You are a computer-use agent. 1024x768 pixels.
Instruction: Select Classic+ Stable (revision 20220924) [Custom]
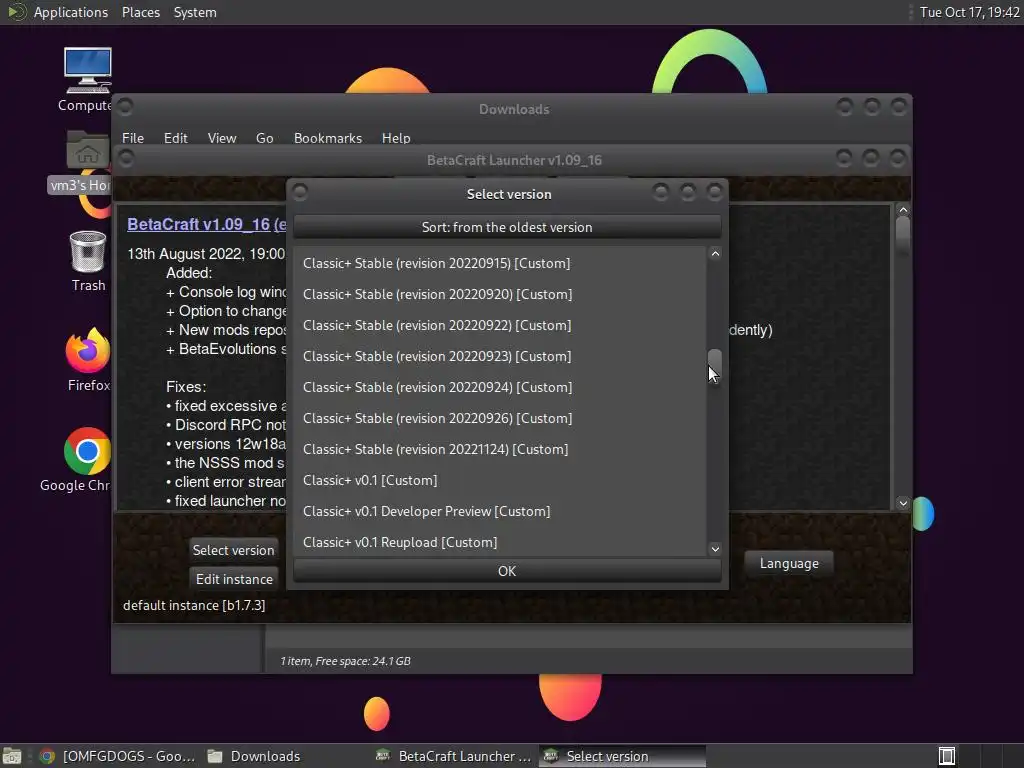(x=500, y=387)
